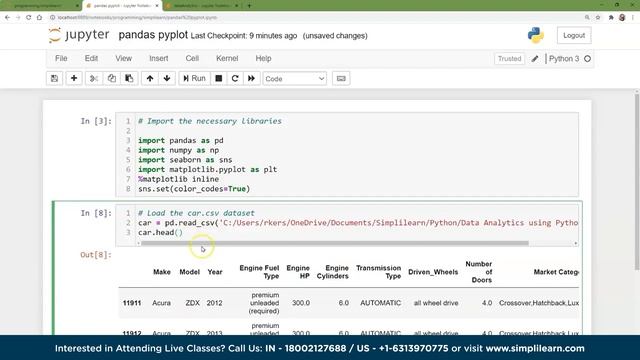Open the View menu
Image resolution: width=640 pixels, height=360 pixels.
(x=123, y=58)
